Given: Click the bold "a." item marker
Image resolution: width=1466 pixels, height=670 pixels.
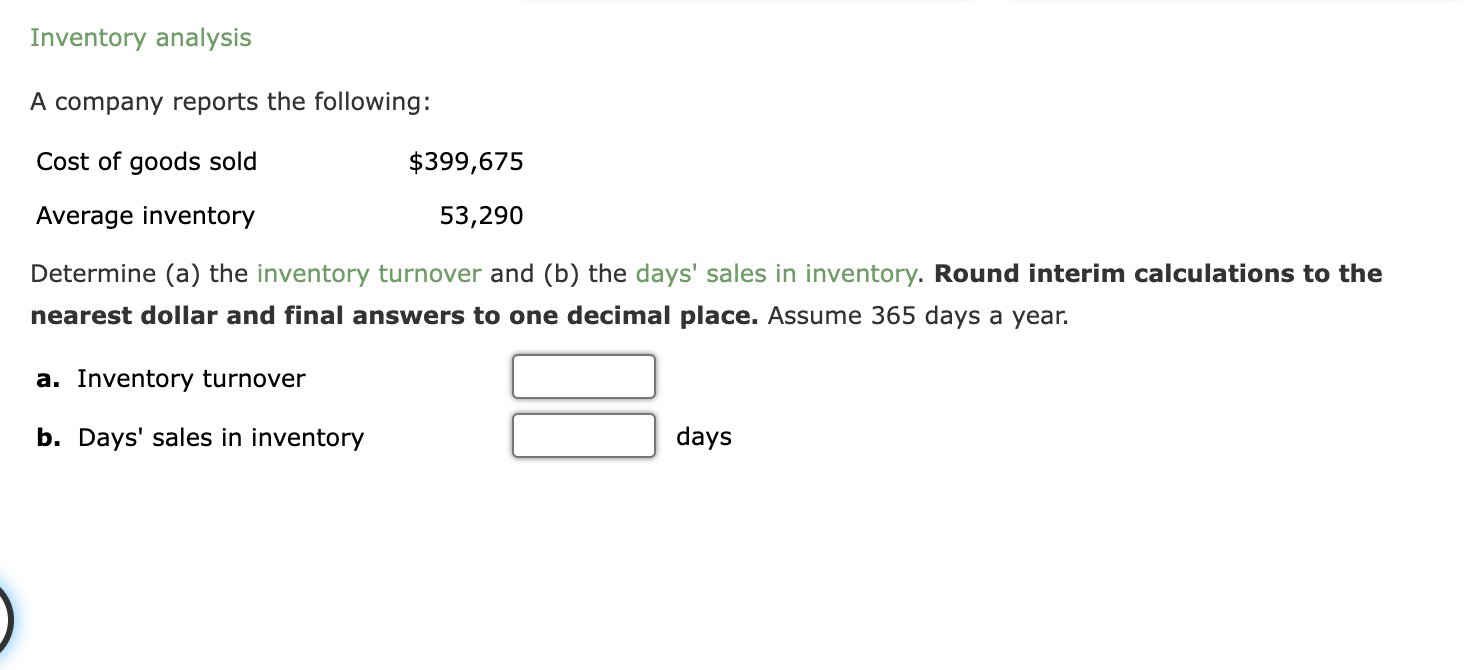Looking at the screenshot, I should pyautogui.click(x=46, y=379).
